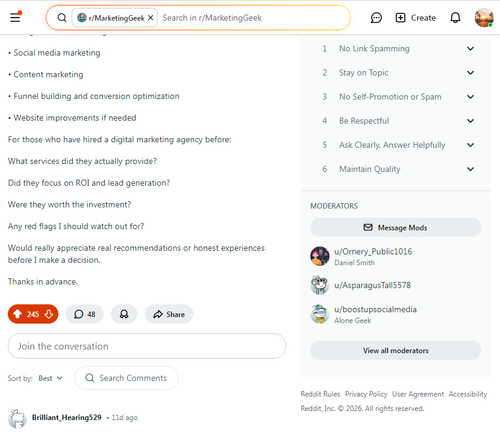Give an award to the post
Viewport: 500px width, 434px height.
124,314
